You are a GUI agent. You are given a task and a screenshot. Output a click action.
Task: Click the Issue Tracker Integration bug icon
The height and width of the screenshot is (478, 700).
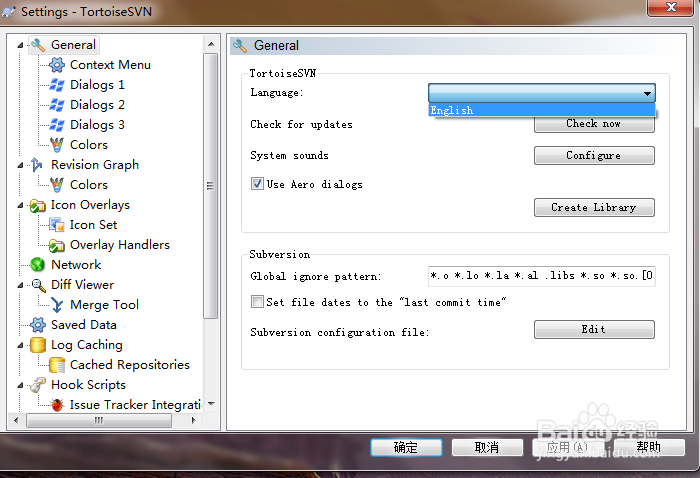click(x=57, y=405)
